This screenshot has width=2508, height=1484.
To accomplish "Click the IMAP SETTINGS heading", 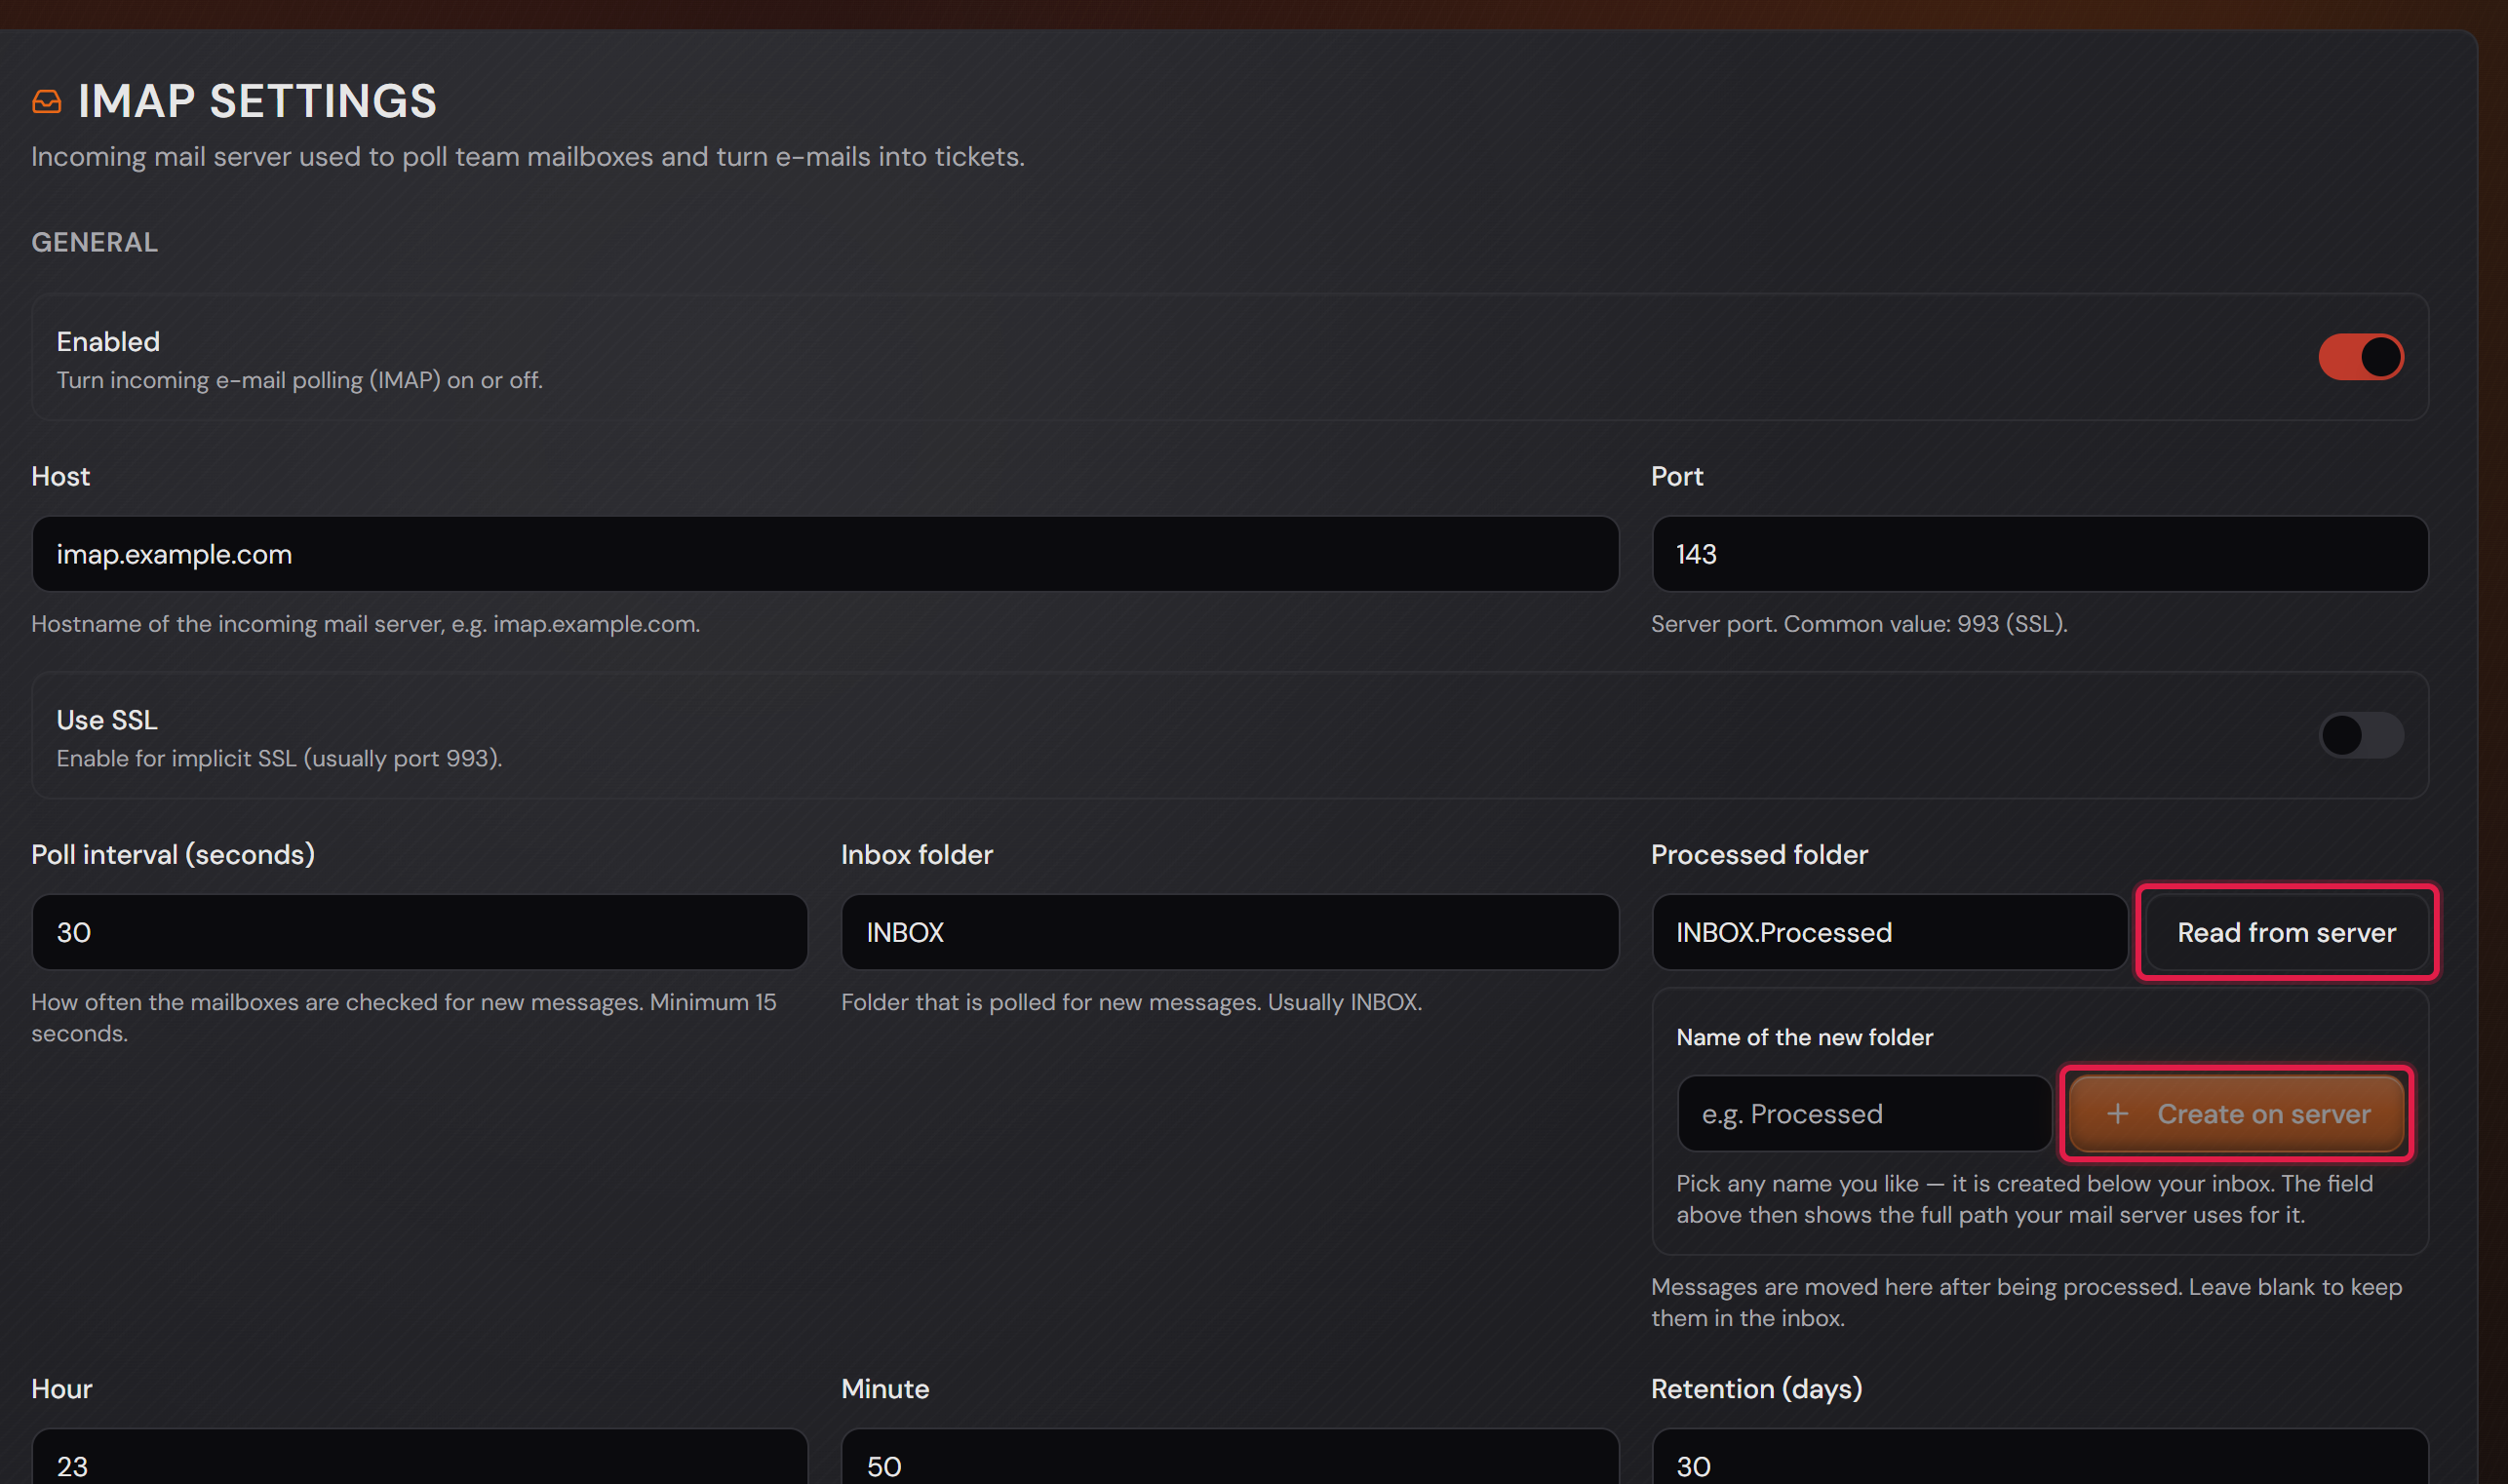I will [258, 101].
